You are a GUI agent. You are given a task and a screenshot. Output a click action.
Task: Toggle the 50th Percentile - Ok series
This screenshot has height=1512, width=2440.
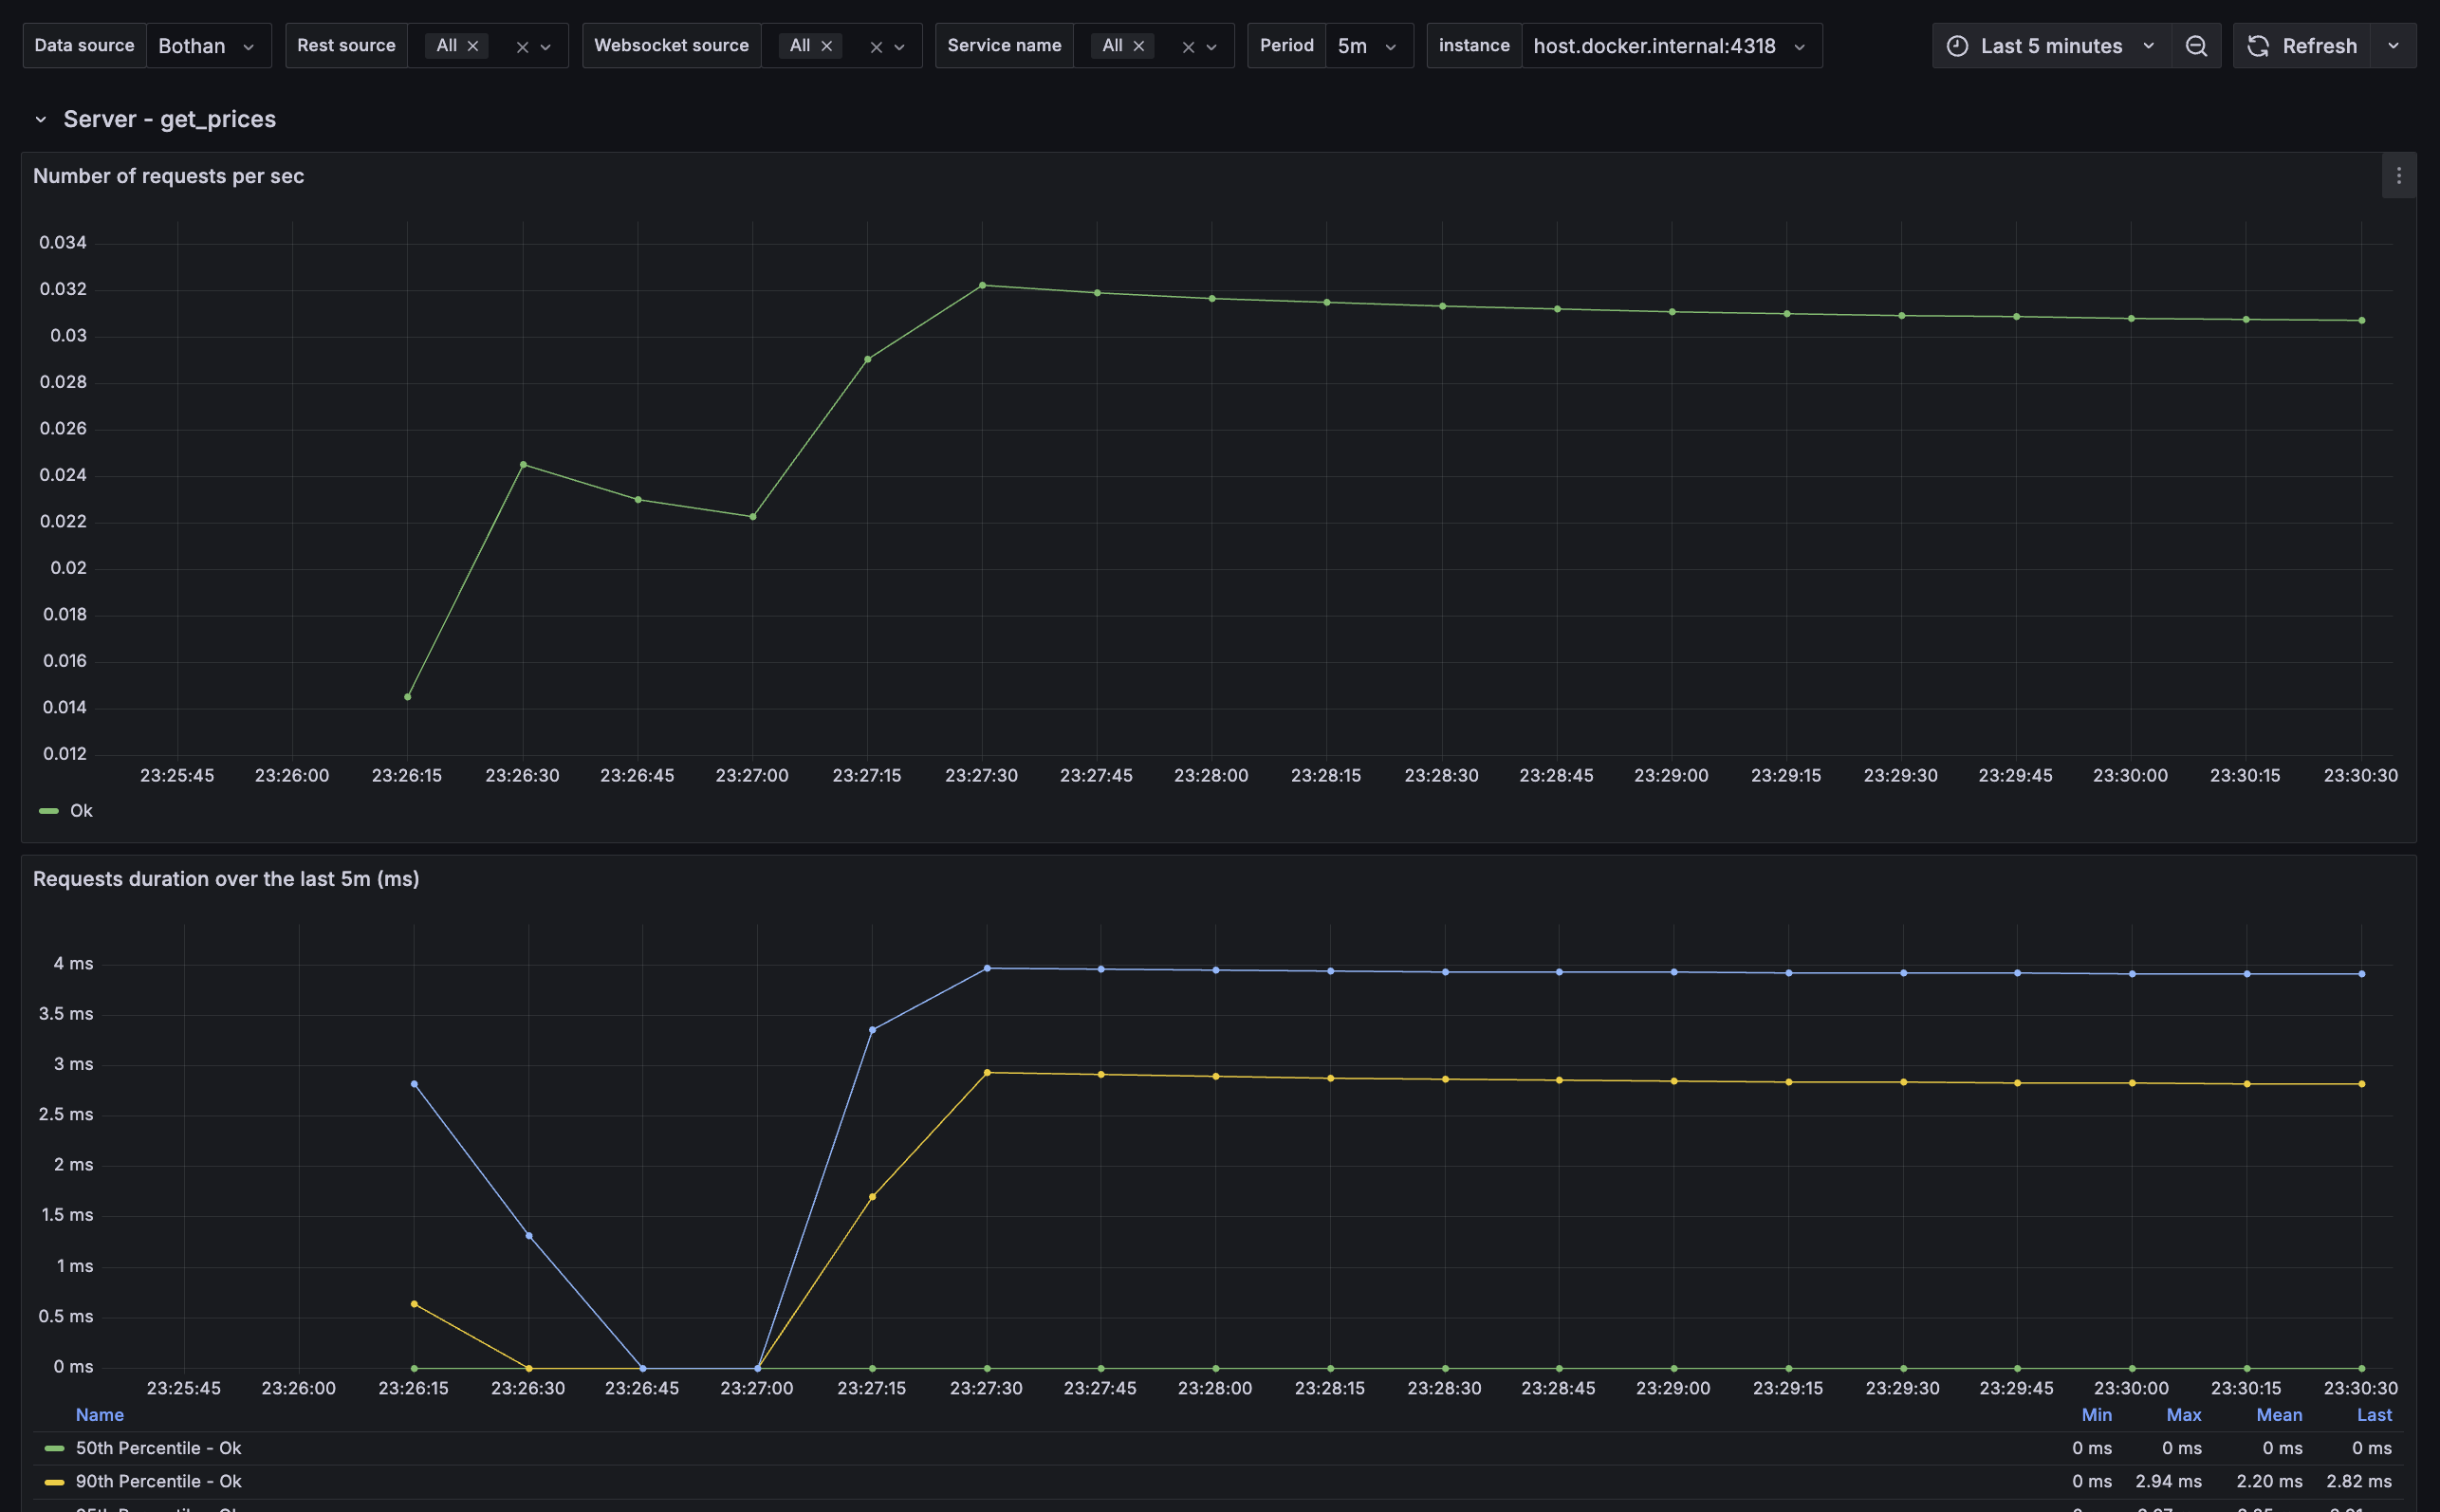[x=158, y=1448]
